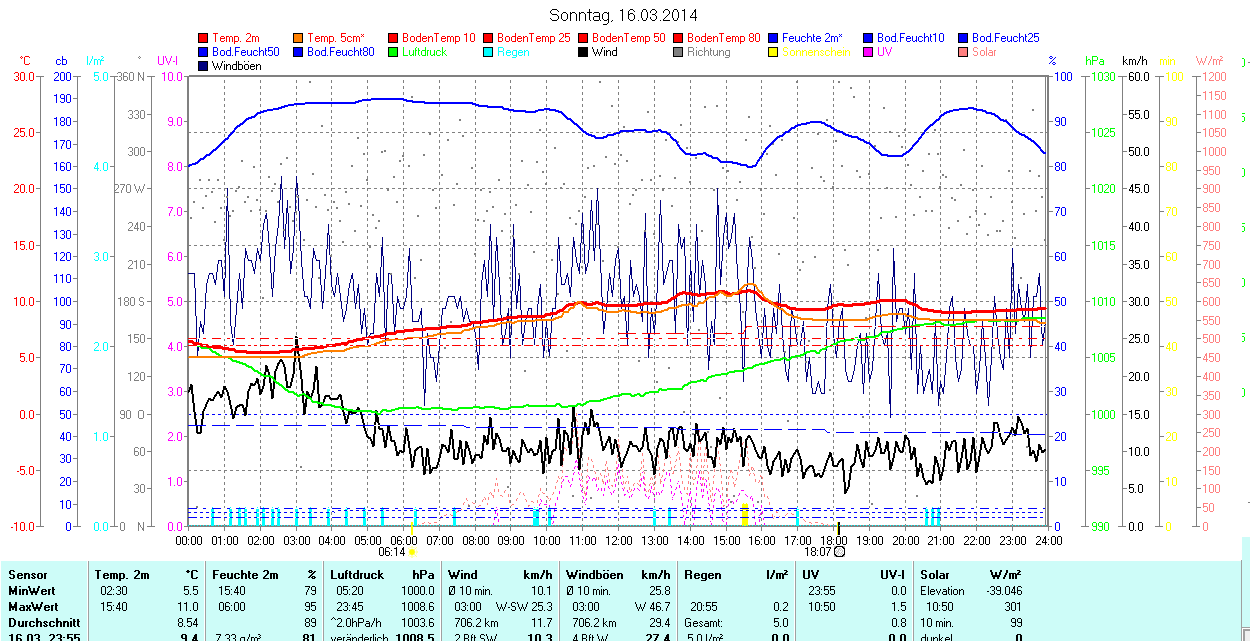Image resolution: width=1250 pixels, height=641 pixels.
Task: Click the MaxWert row label
Action: (x=32, y=607)
